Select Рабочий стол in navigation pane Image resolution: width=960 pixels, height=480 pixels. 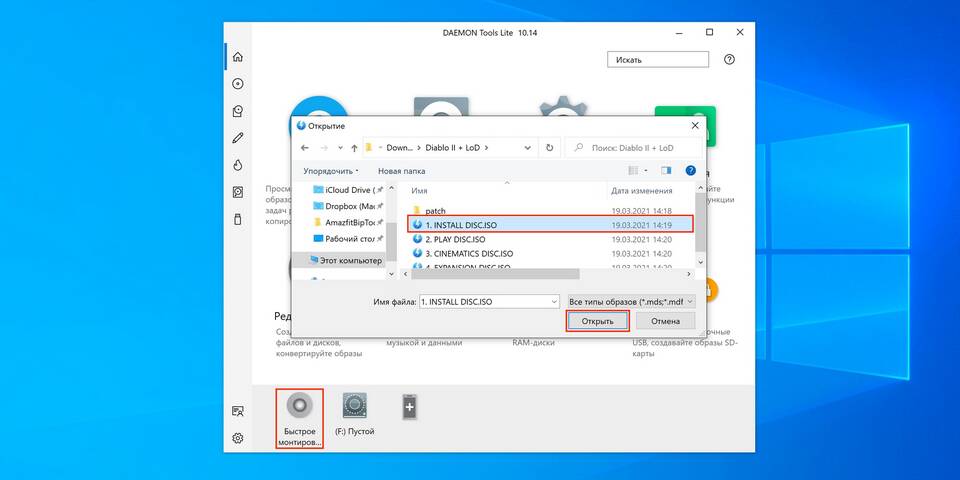(347, 238)
